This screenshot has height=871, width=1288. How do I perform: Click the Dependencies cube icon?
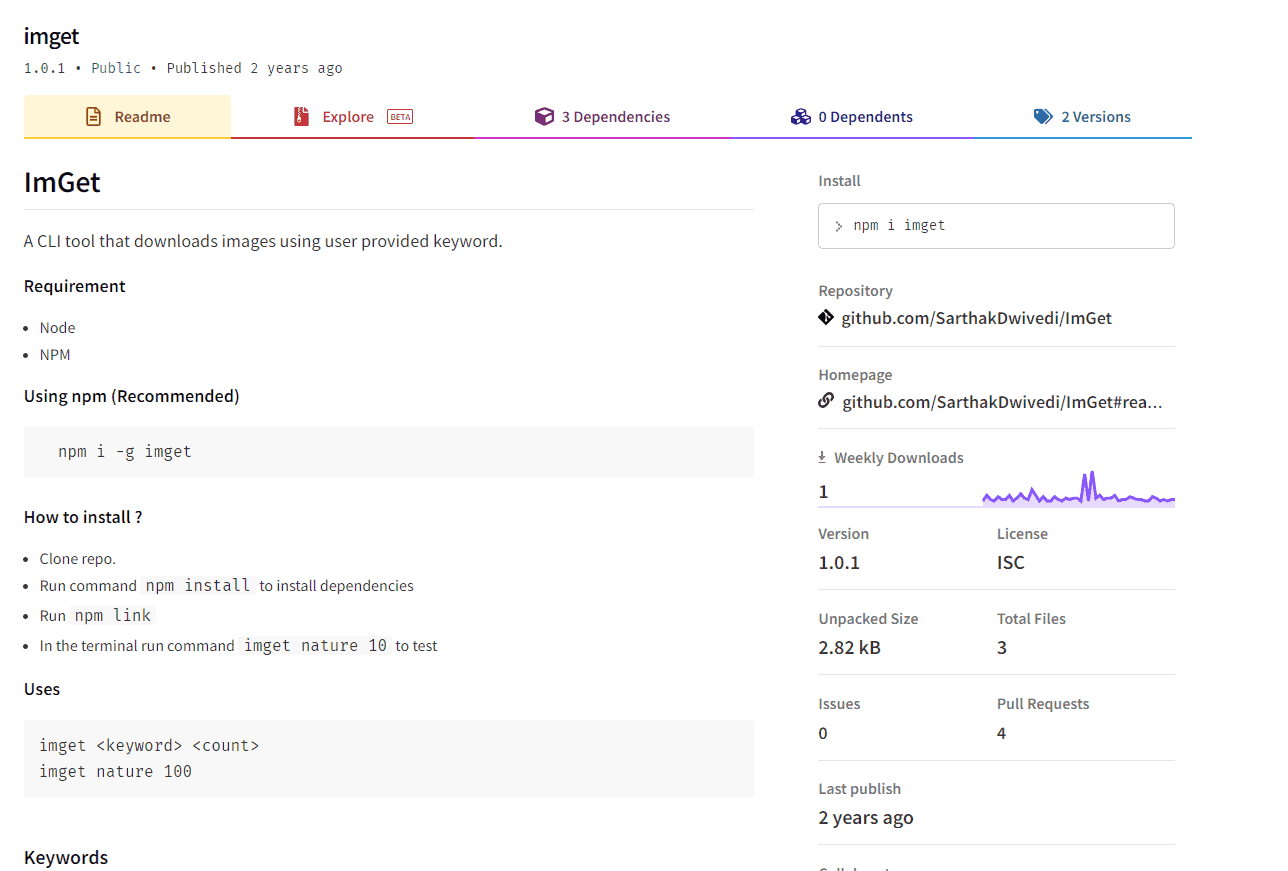[x=544, y=117]
